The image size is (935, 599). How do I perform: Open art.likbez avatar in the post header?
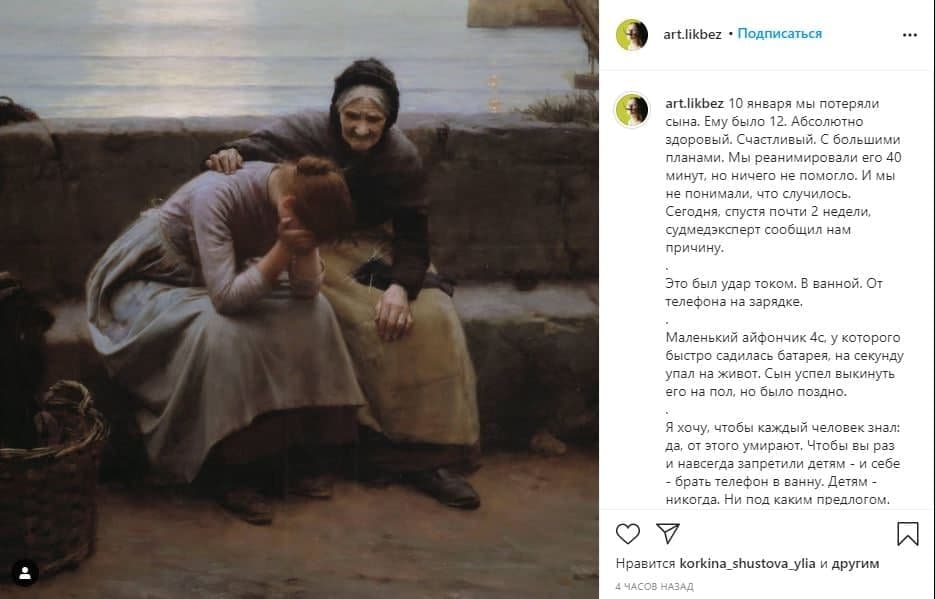coord(631,35)
